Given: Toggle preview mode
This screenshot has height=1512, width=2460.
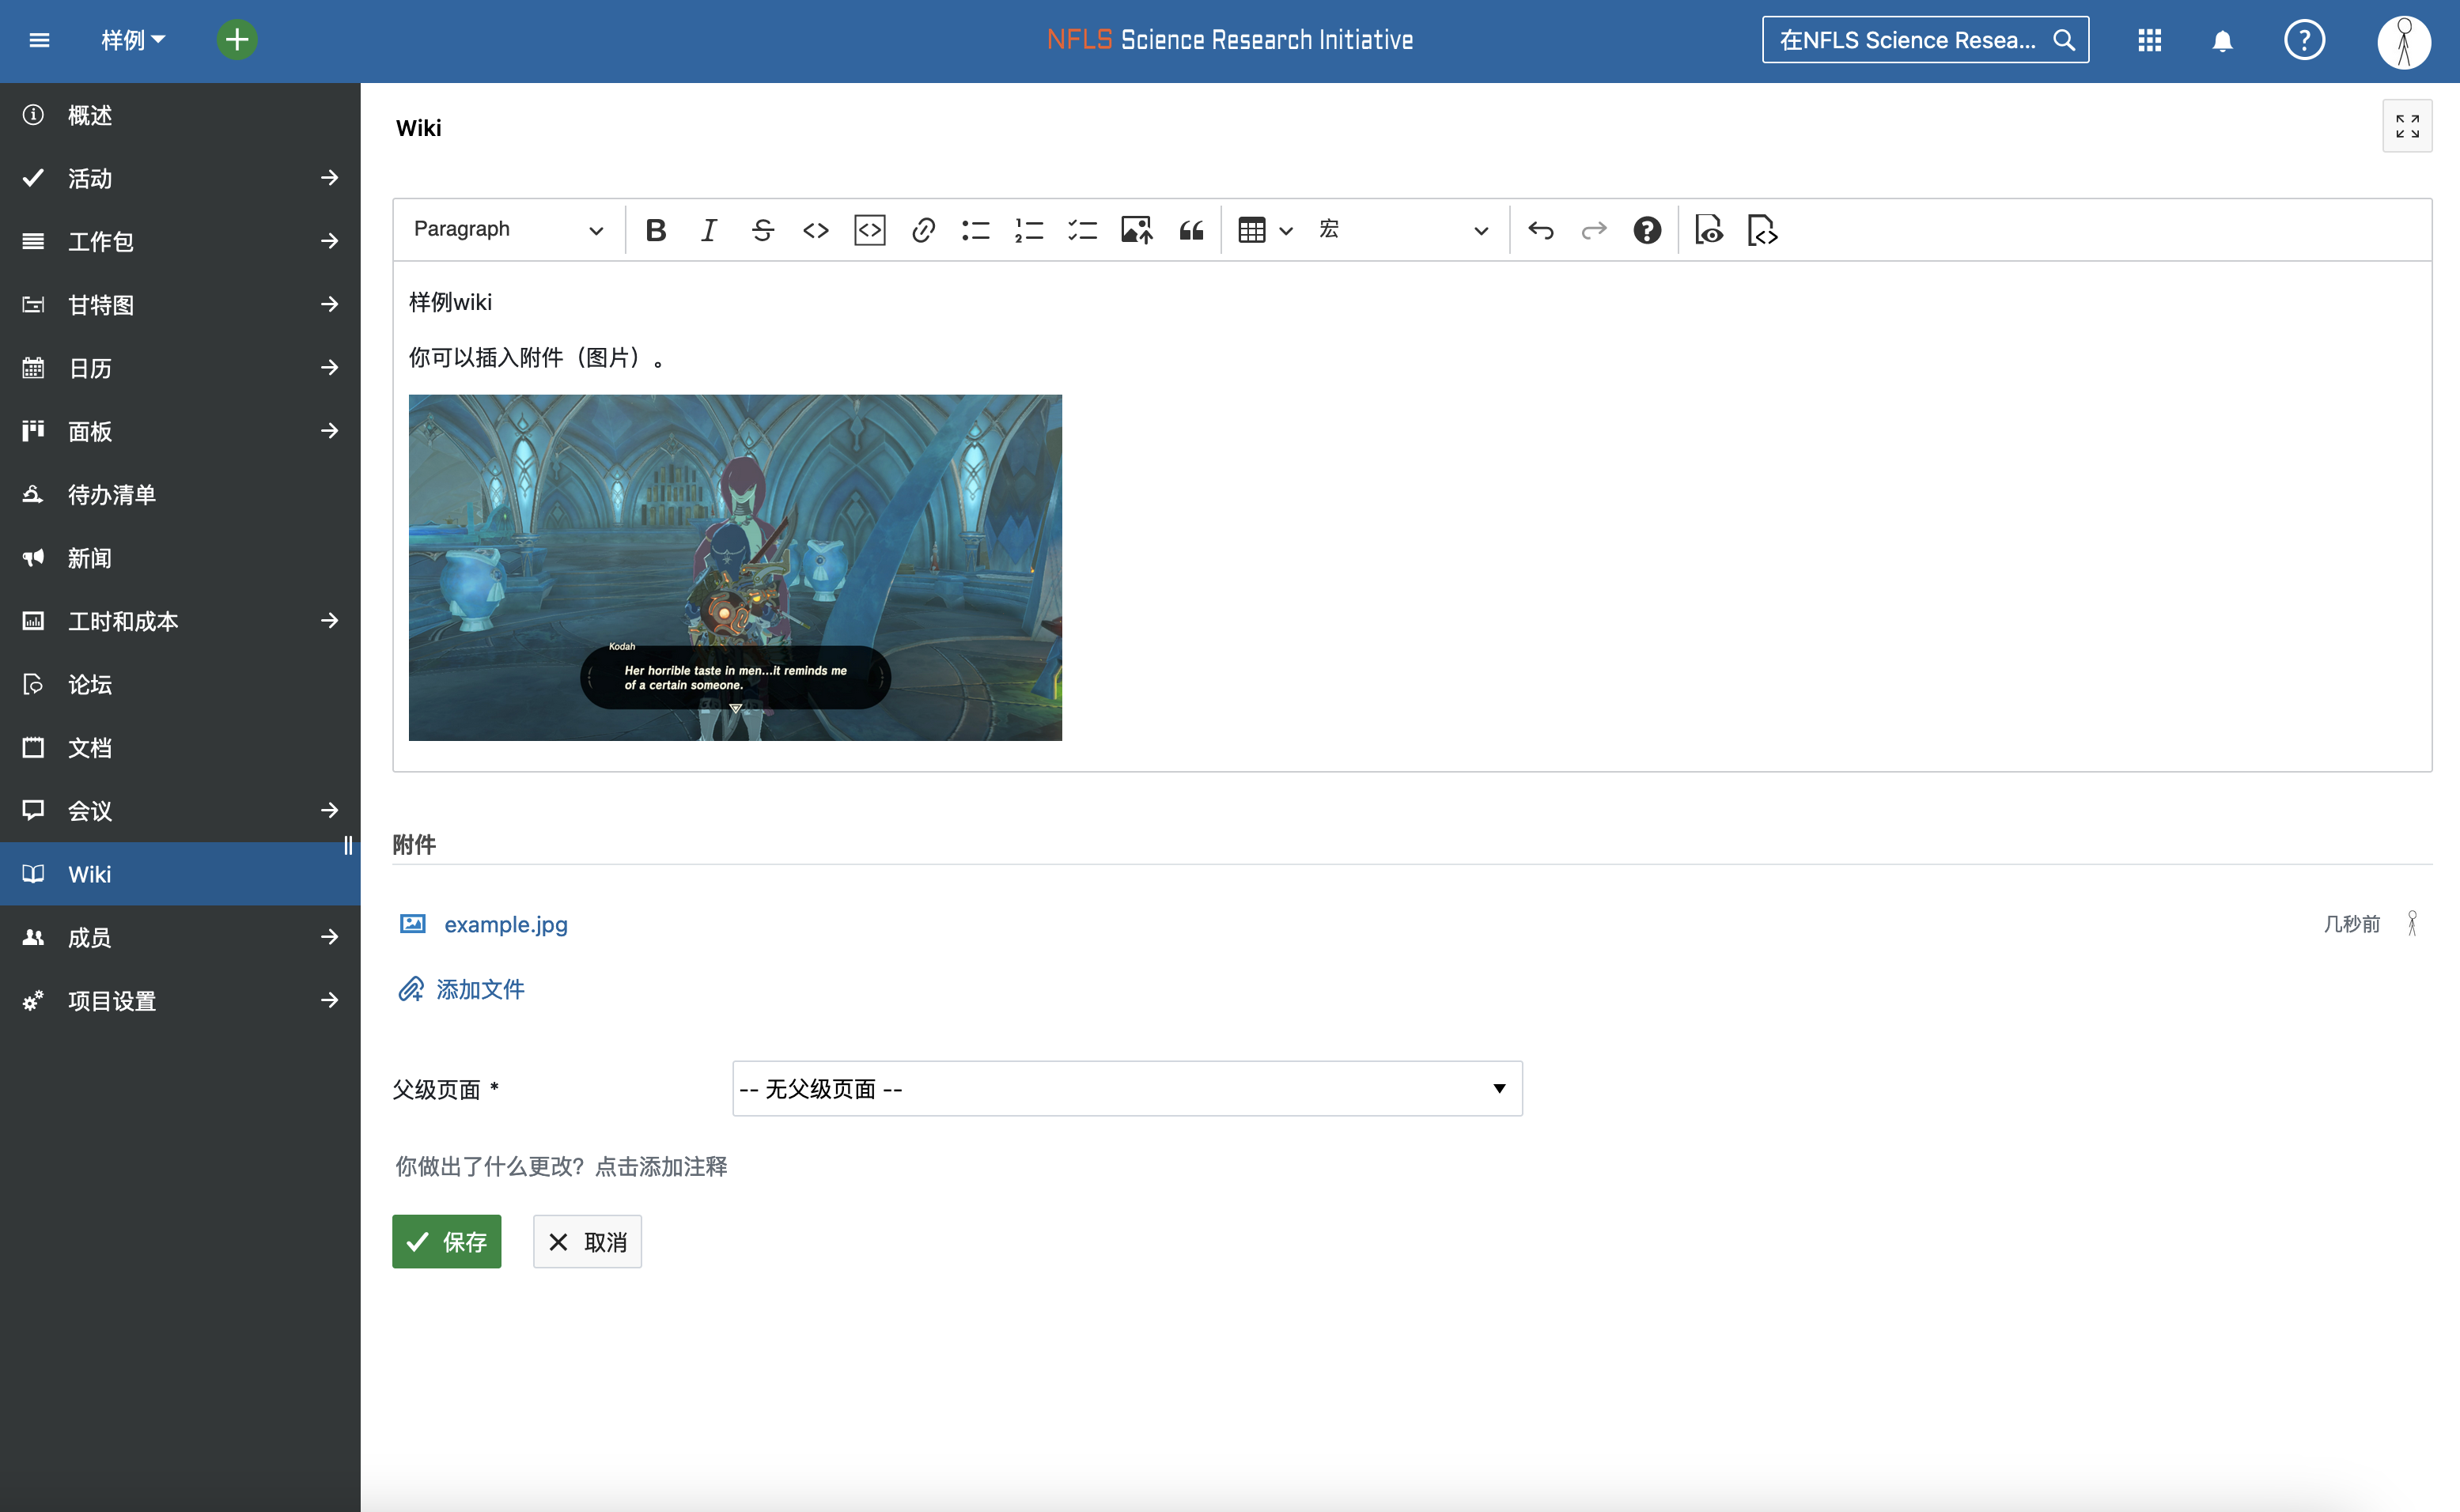Looking at the screenshot, I should tap(1708, 231).
